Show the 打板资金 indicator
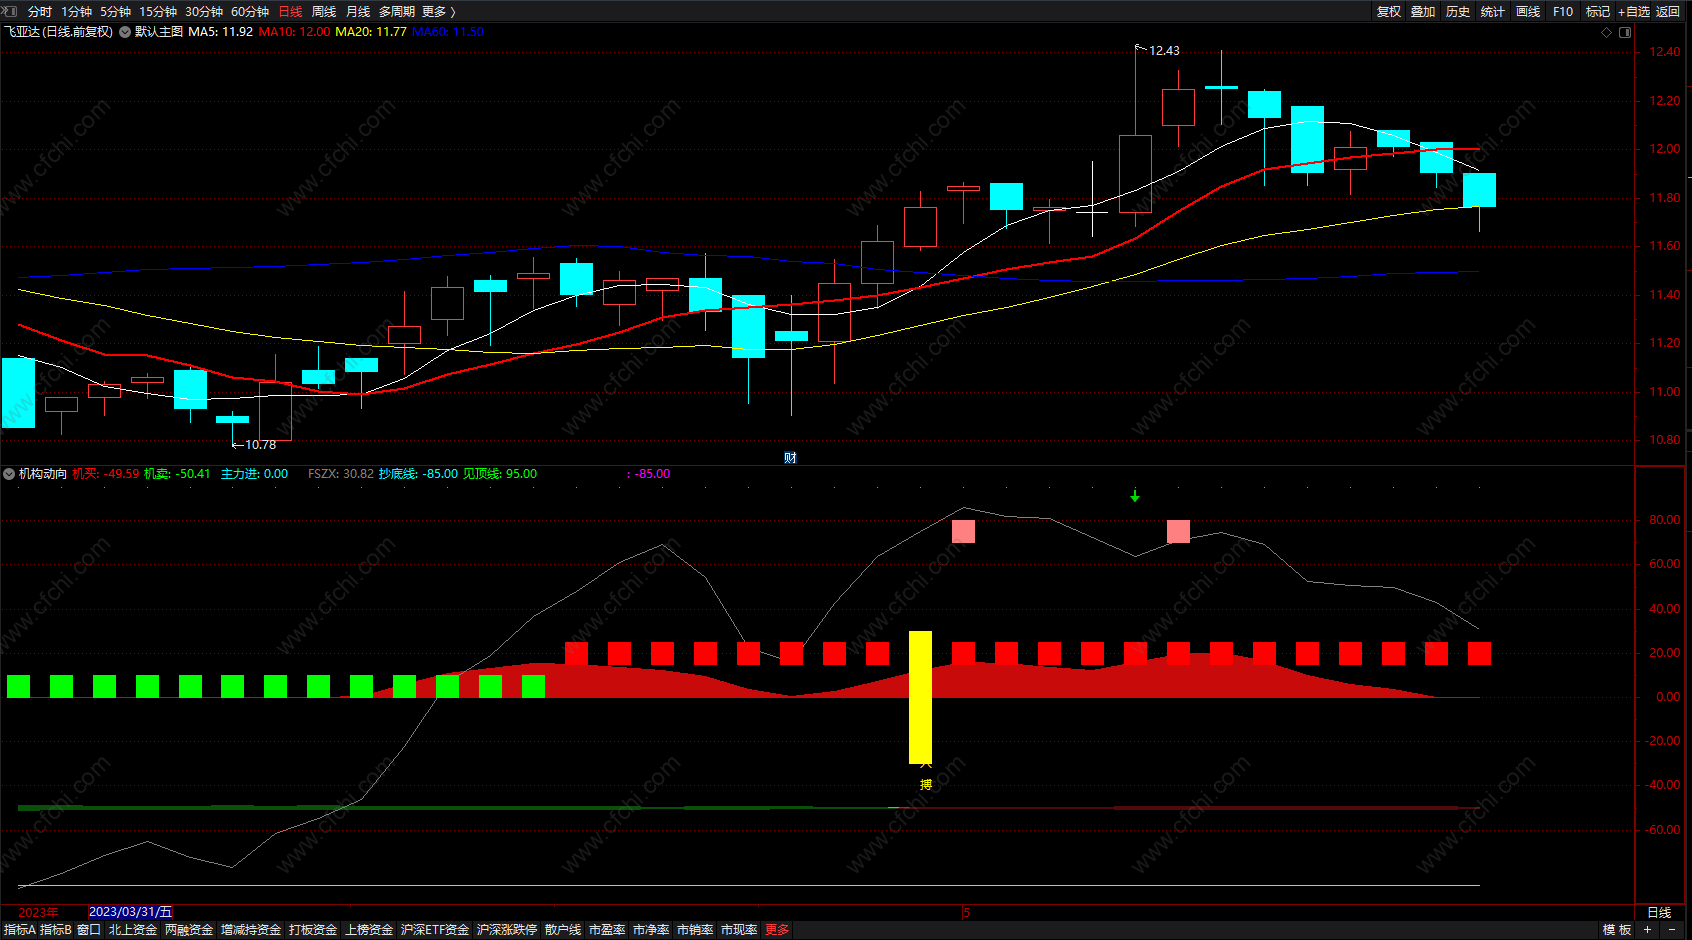 (x=313, y=930)
